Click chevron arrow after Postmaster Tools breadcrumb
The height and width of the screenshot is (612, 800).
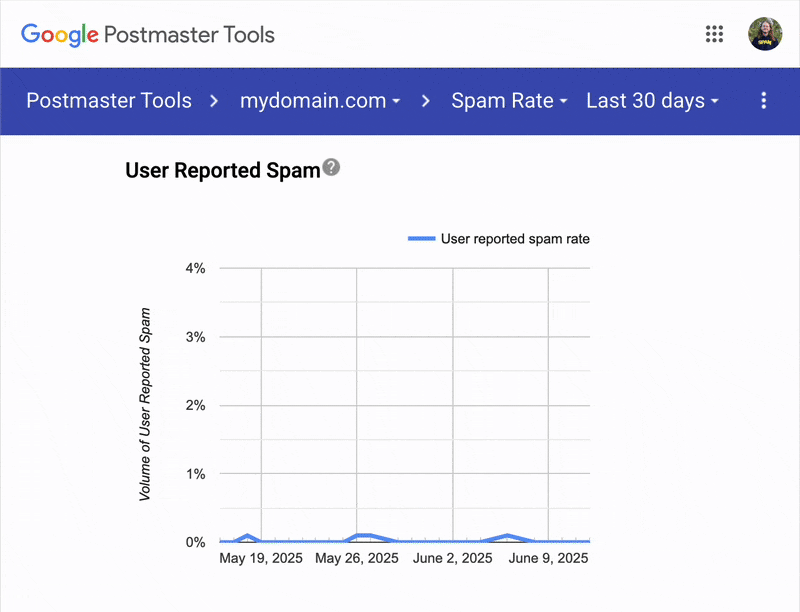(214, 101)
